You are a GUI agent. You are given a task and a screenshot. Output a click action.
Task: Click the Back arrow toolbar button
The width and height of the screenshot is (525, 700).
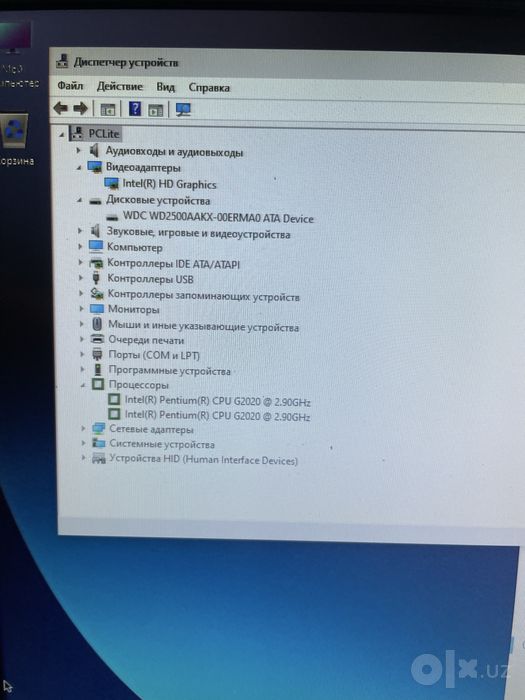click(x=60, y=108)
